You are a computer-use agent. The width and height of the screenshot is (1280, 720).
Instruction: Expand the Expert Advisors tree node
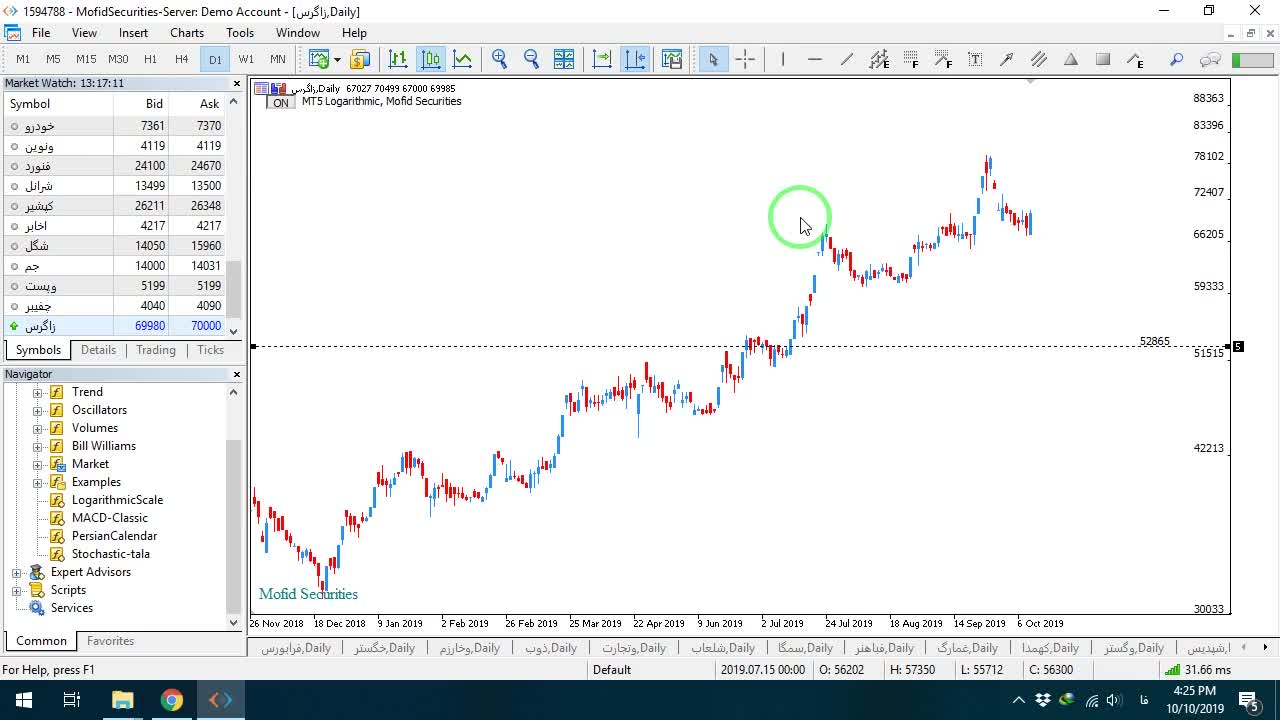(x=16, y=572)
